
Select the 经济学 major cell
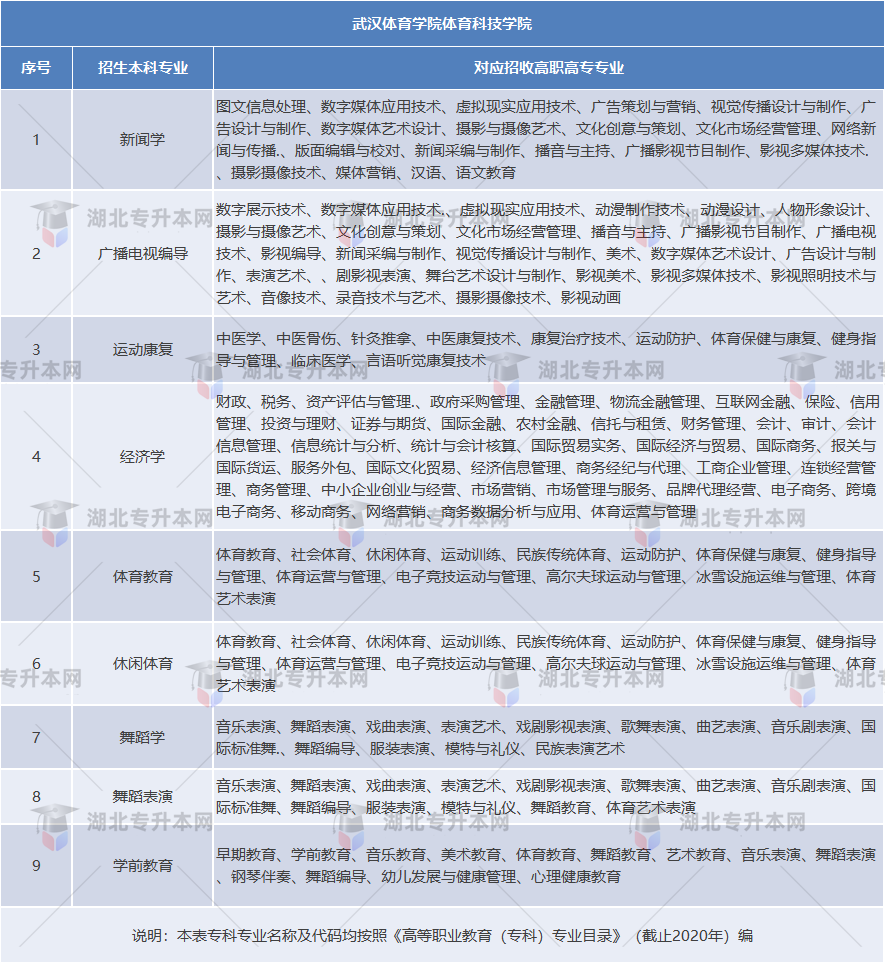pos(143,457)
